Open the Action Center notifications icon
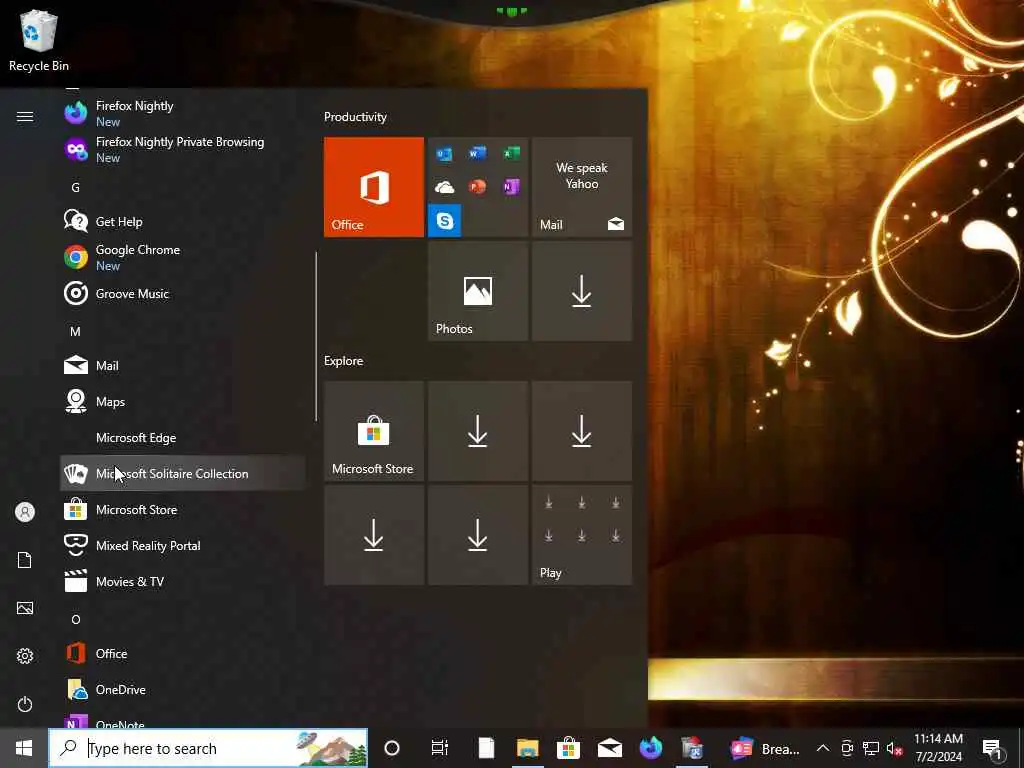1024x768 pixels. click(x=993, y=749)
